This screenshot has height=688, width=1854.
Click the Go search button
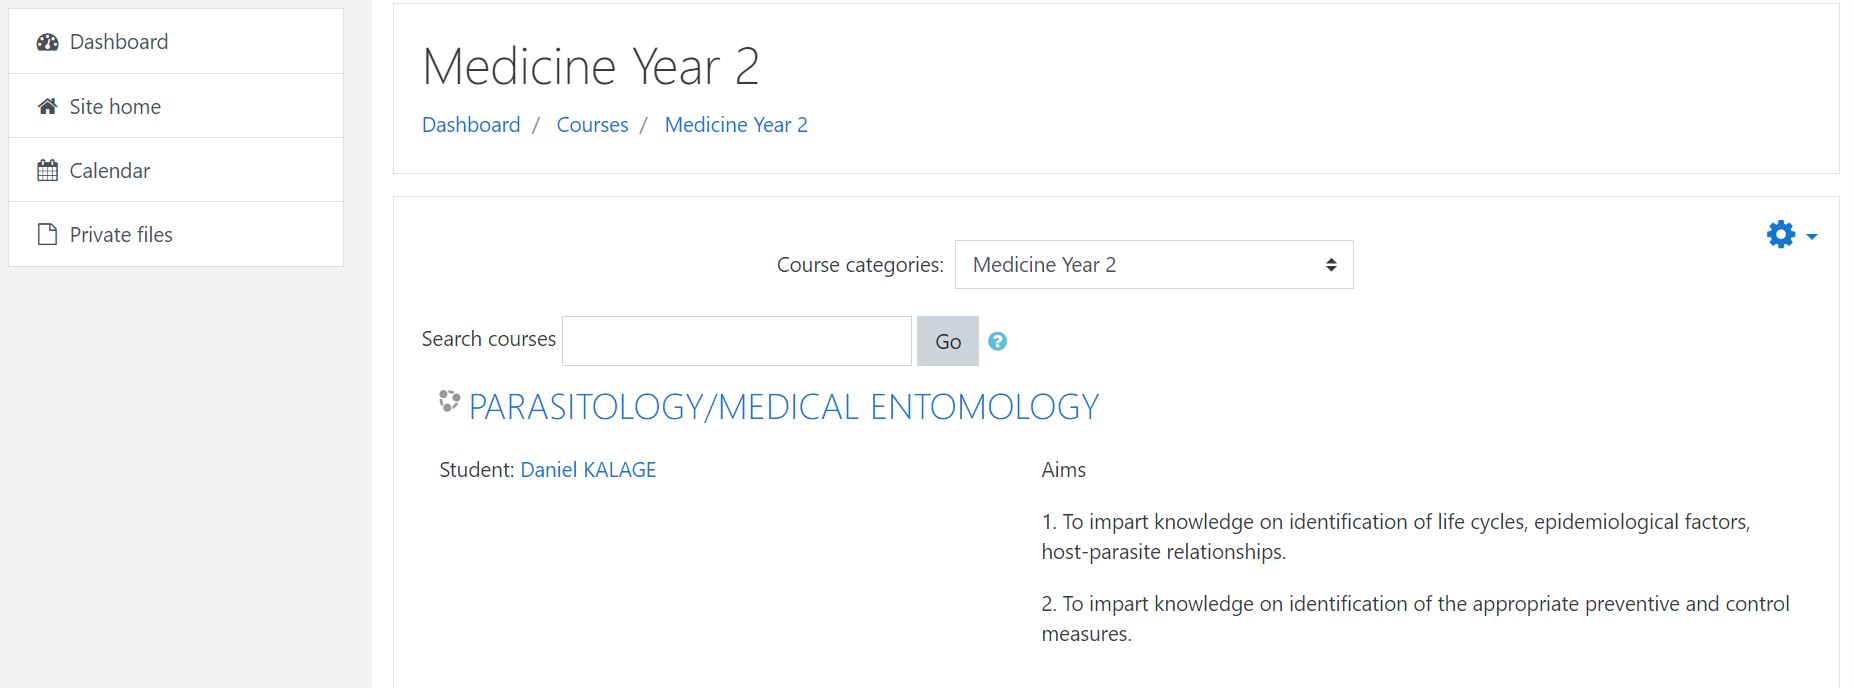(x=948, y=341)
